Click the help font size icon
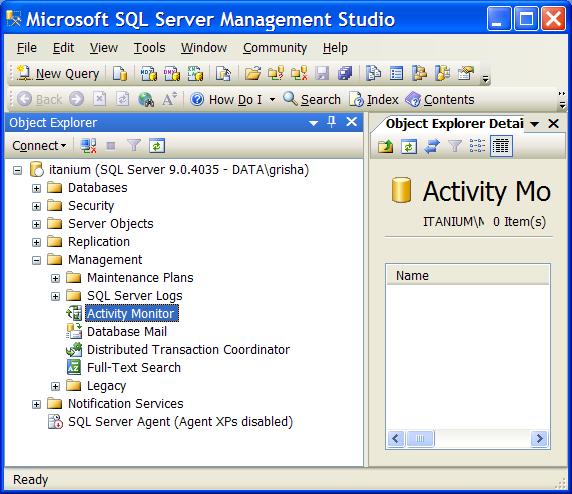The height and width of the screenshot is (494, 572). (x=169, y=99)
